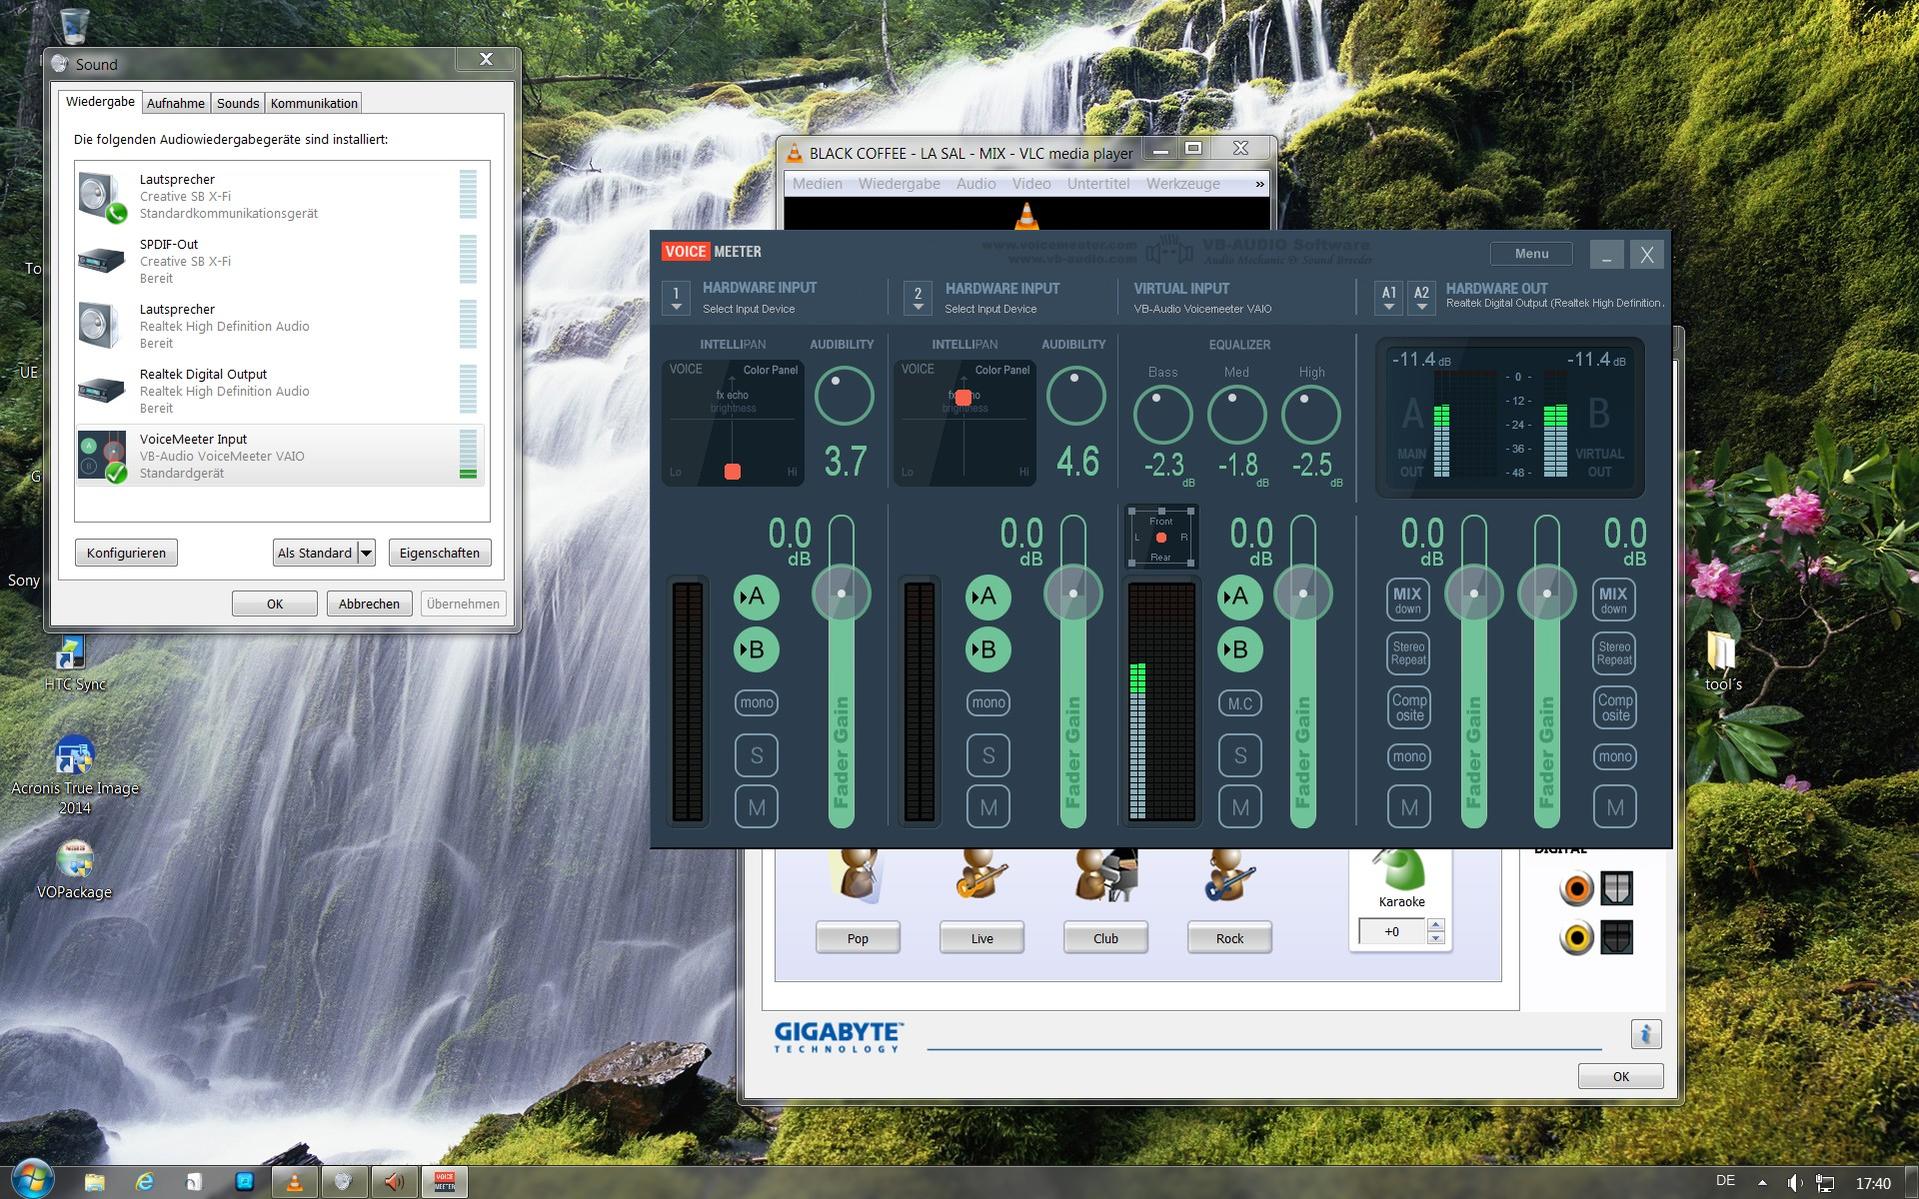Select the SPDIF-Out playback device
The height and width of the screenshot is (1199, 1919).
click(x=280, y=261)
